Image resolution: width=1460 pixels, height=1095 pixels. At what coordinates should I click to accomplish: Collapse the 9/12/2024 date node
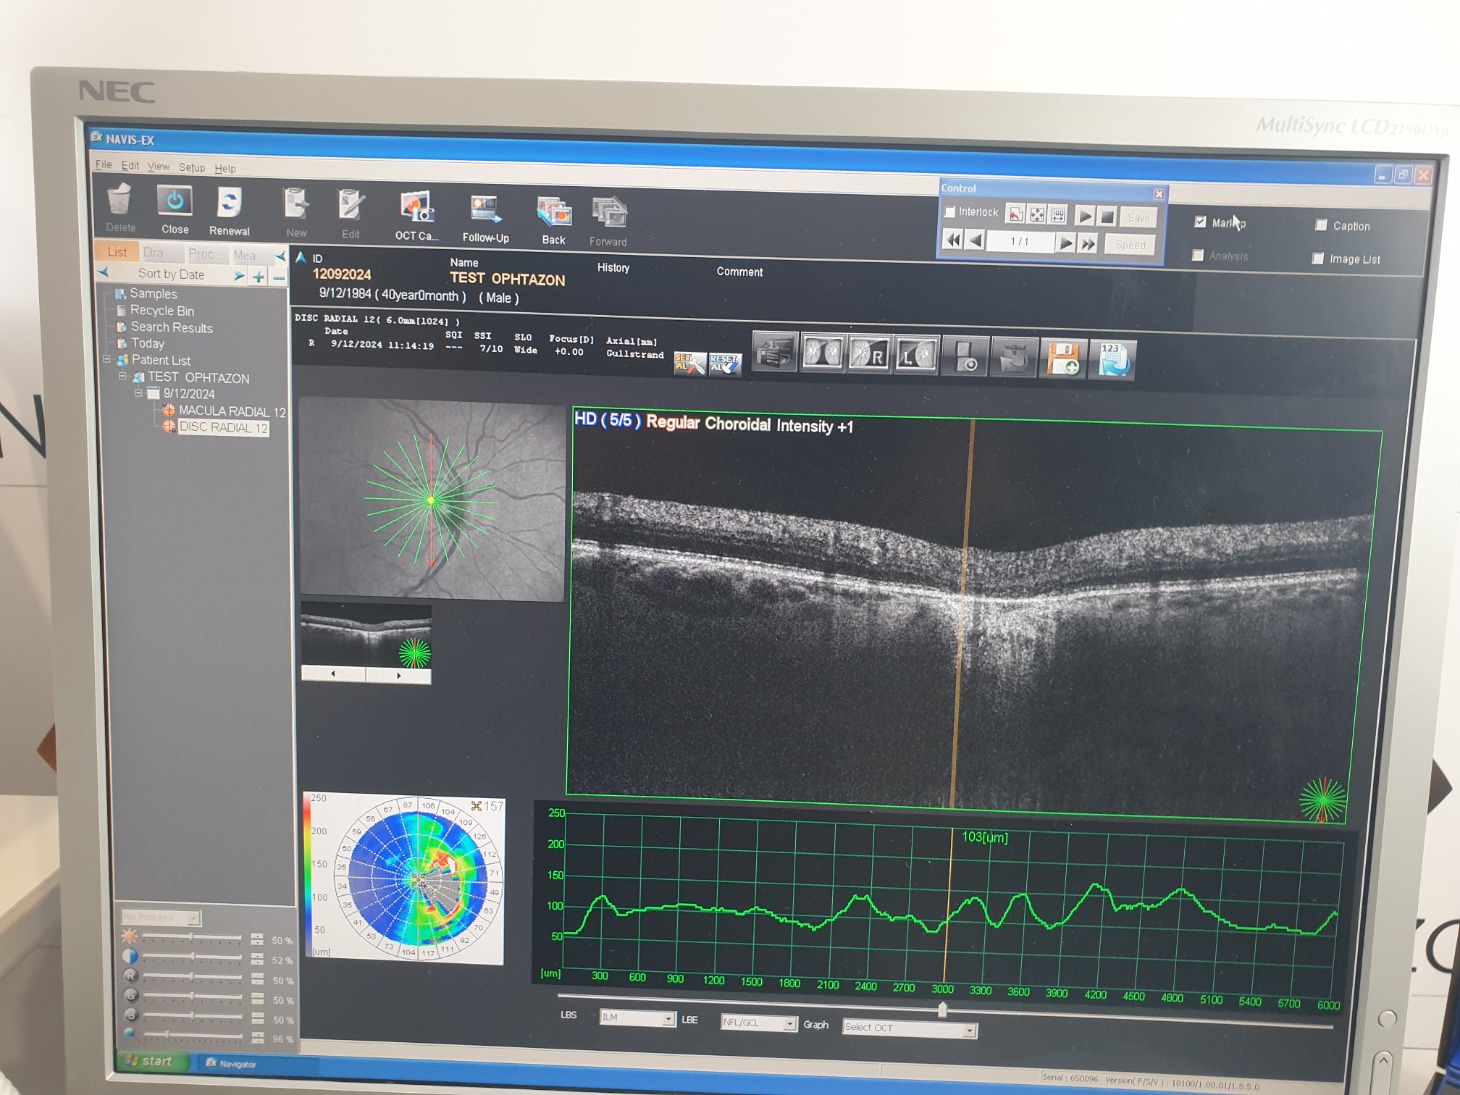pos(139,393)
